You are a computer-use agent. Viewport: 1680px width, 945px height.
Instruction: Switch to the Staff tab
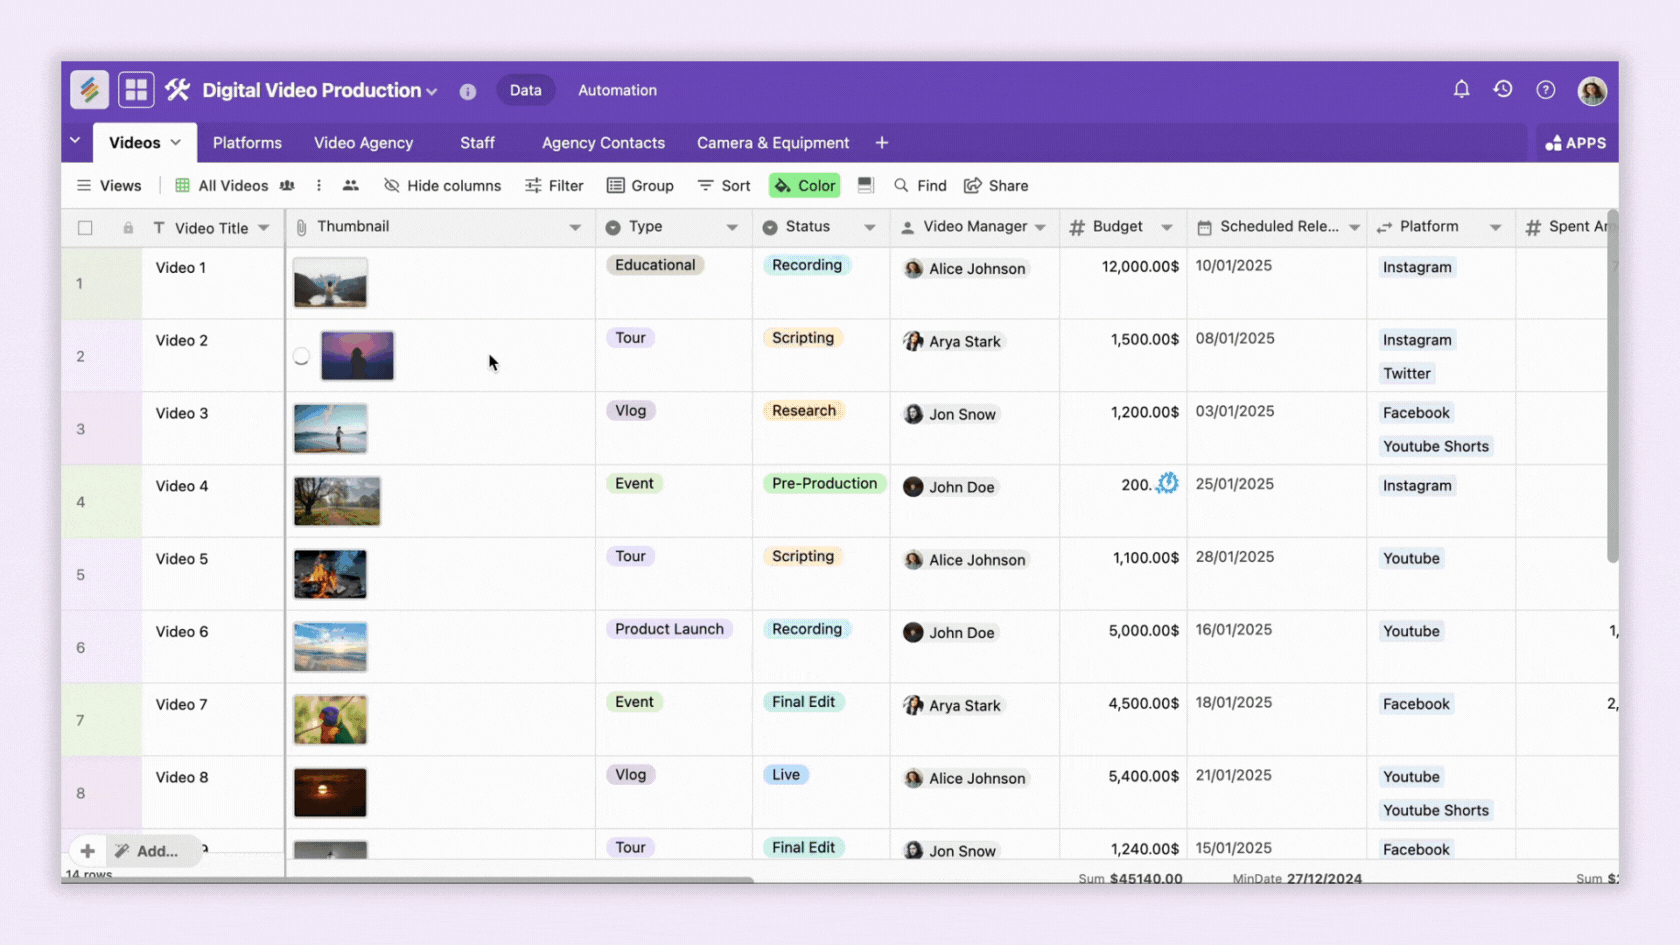coord(477,143)
